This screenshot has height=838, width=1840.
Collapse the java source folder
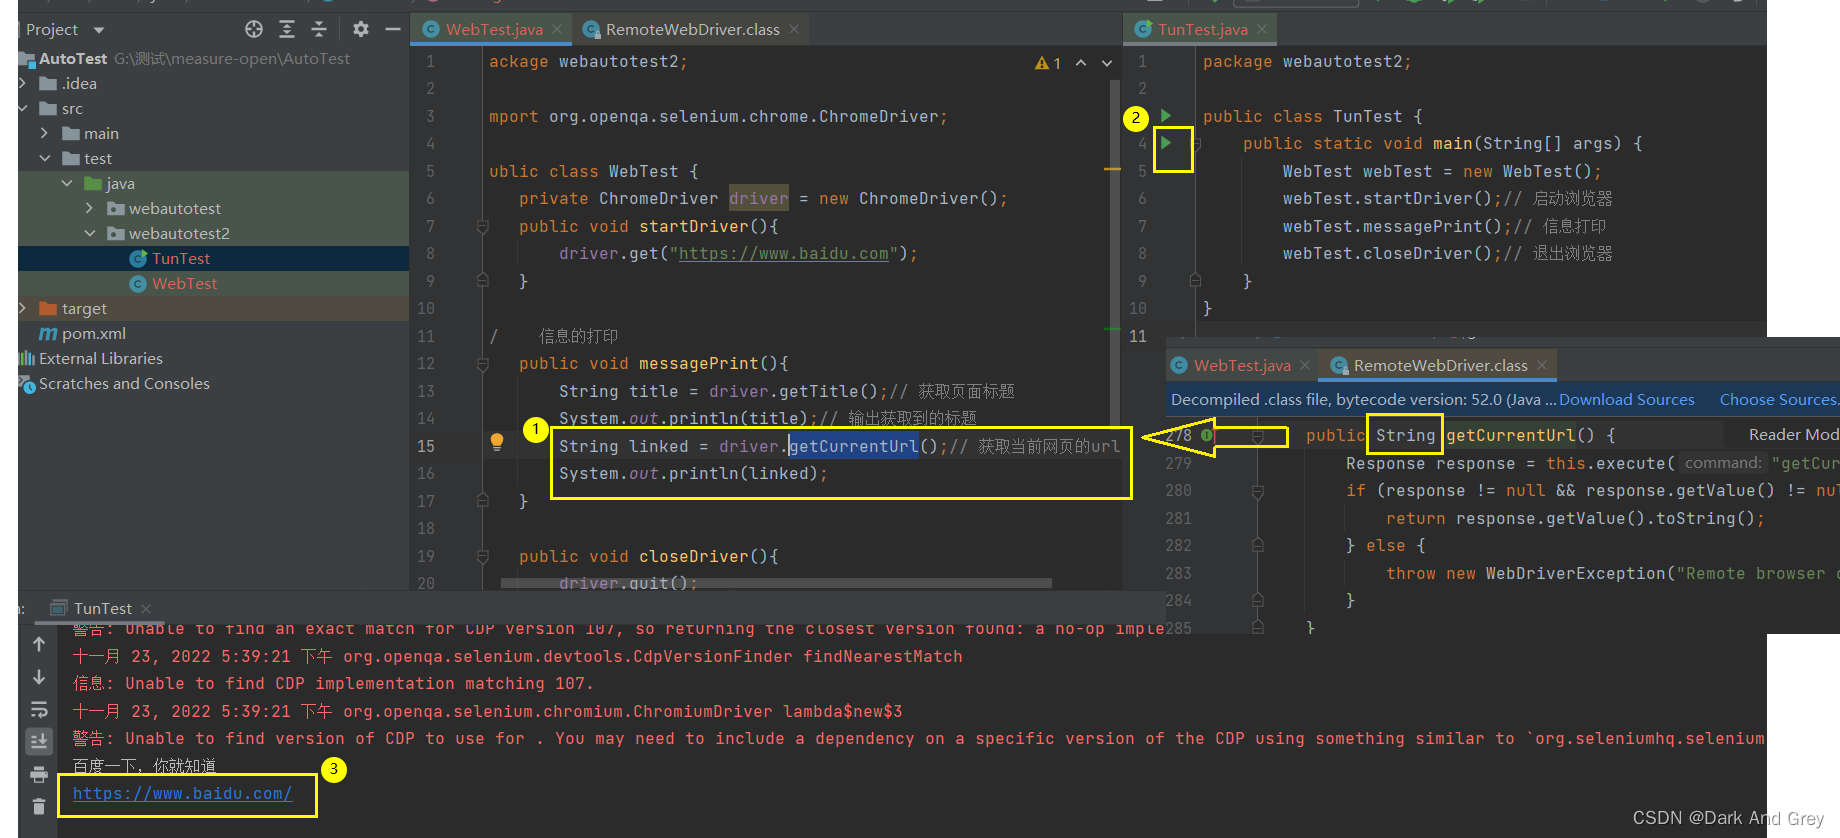(67, 184)
